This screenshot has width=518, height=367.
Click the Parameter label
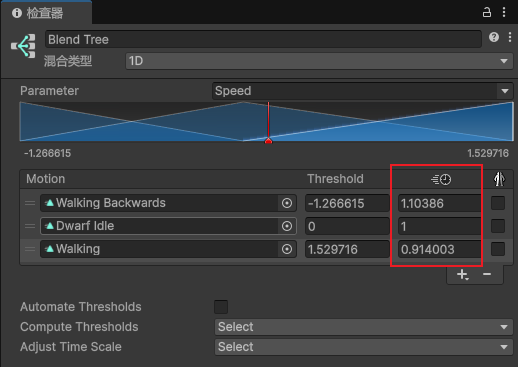tap(49, 91)
